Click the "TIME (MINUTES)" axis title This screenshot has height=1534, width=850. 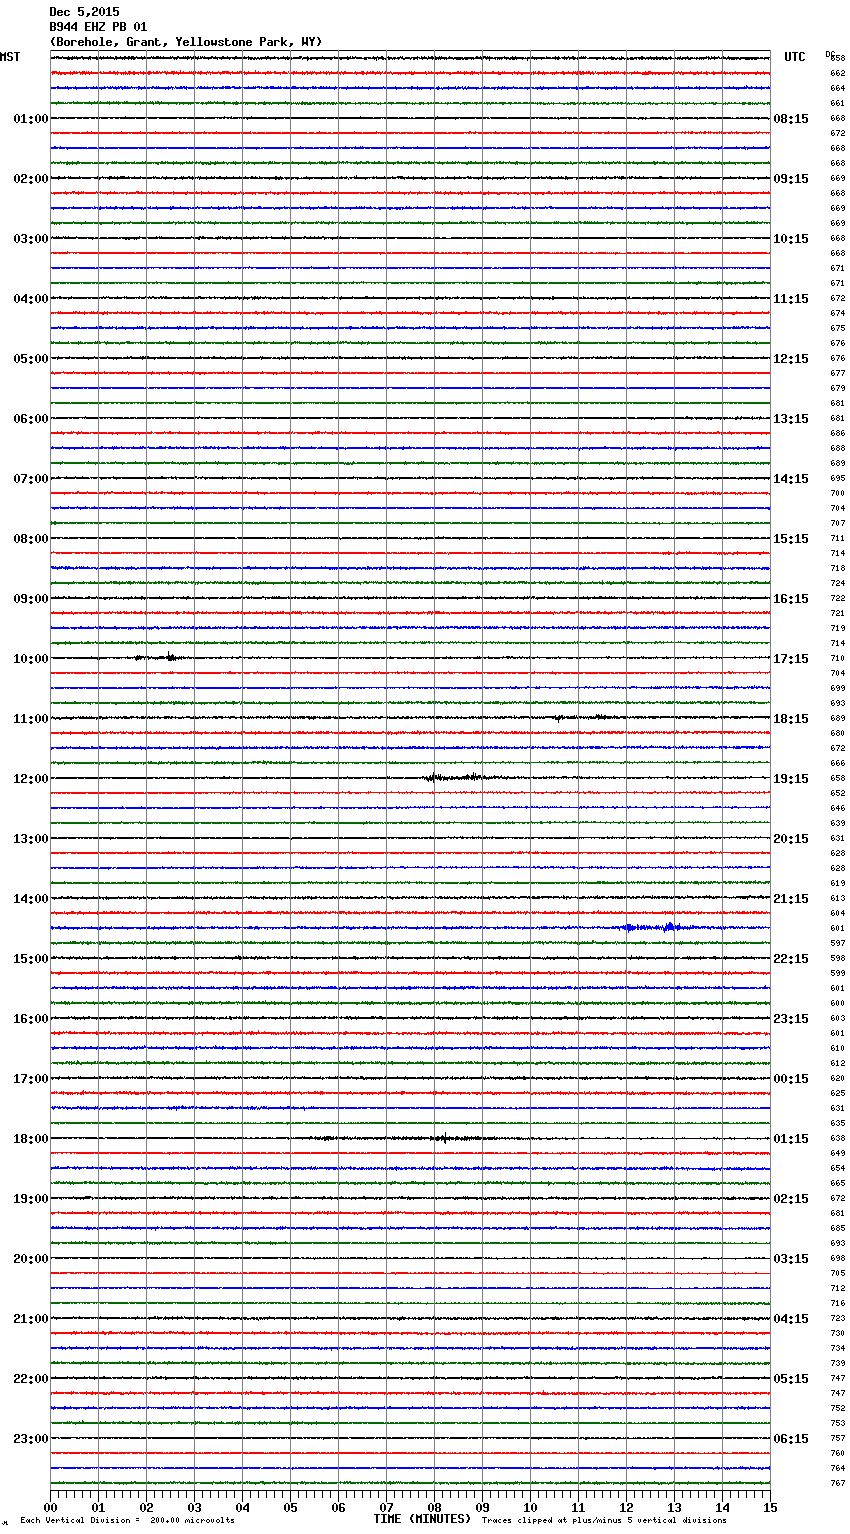tap(422, 1519)
